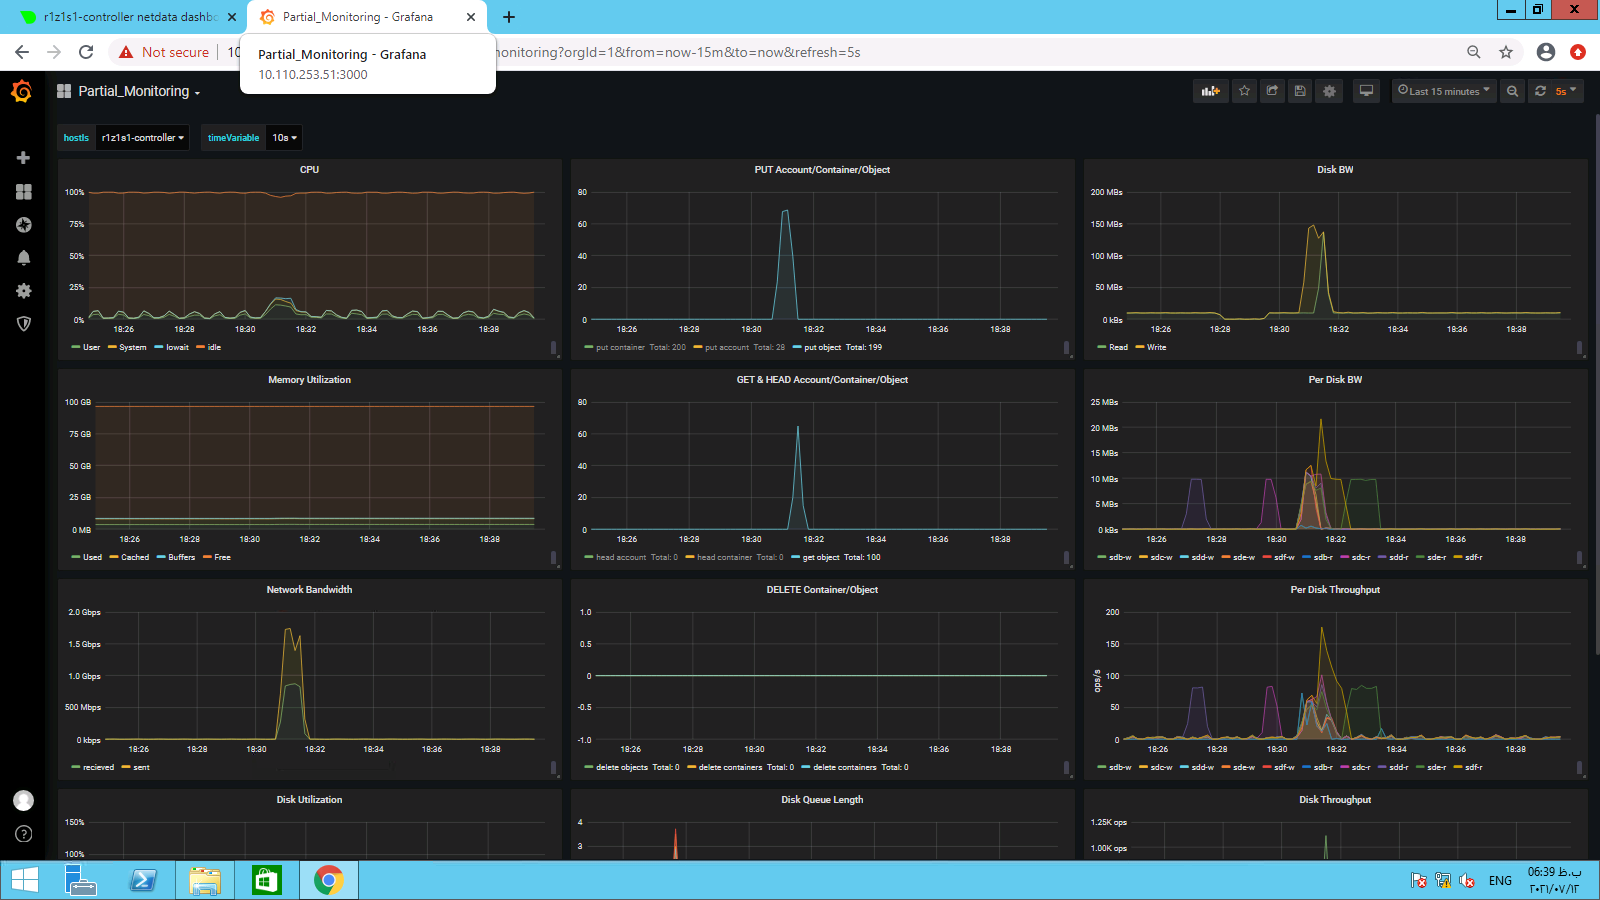The width and height of the screenshot is (1600, 900).
Task: Open the Last 15 minutes time picker
Action: click(x=1443, y=91)
